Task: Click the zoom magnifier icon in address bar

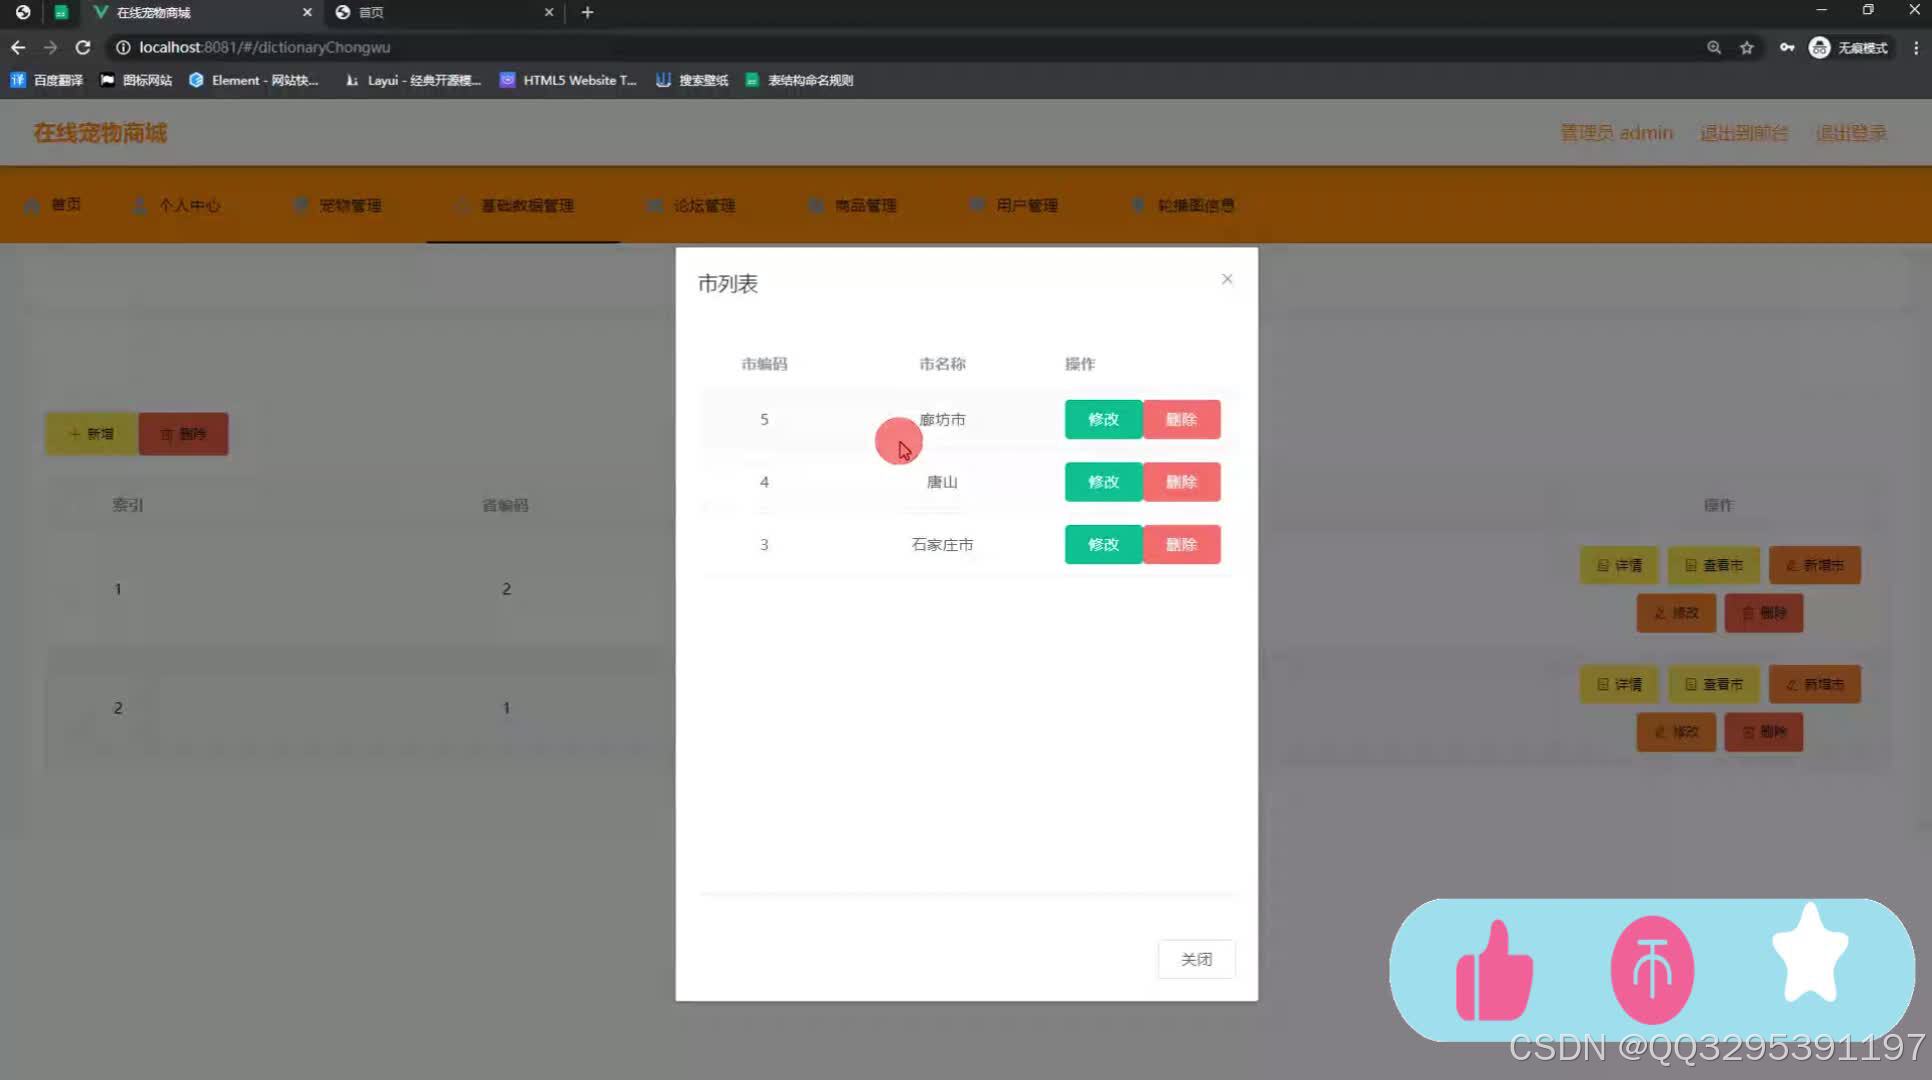Action: coord(1714,47)
